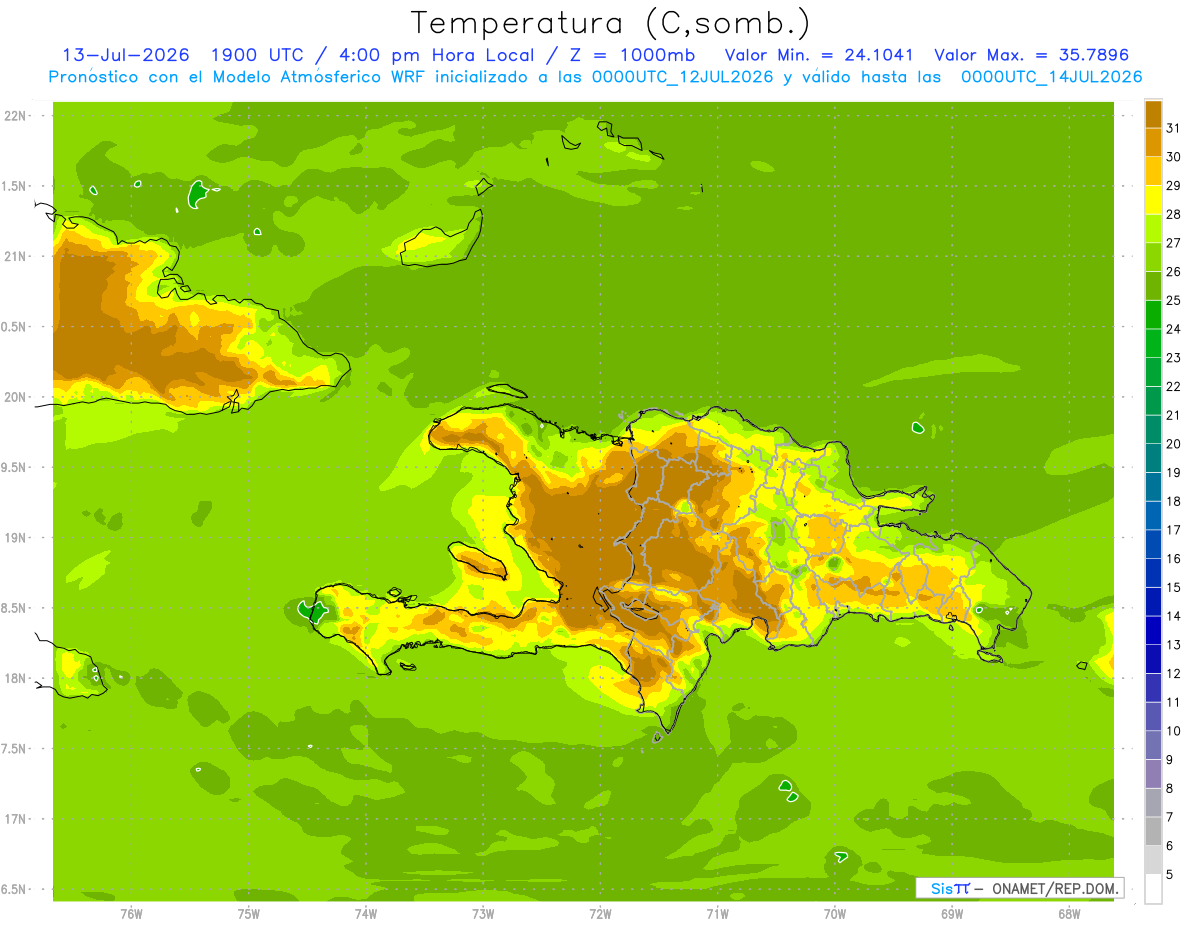Pick the brown legend swatch above 31
Image resolution: width=1200 pixels, height=927 pixels.
[1153, 114]
